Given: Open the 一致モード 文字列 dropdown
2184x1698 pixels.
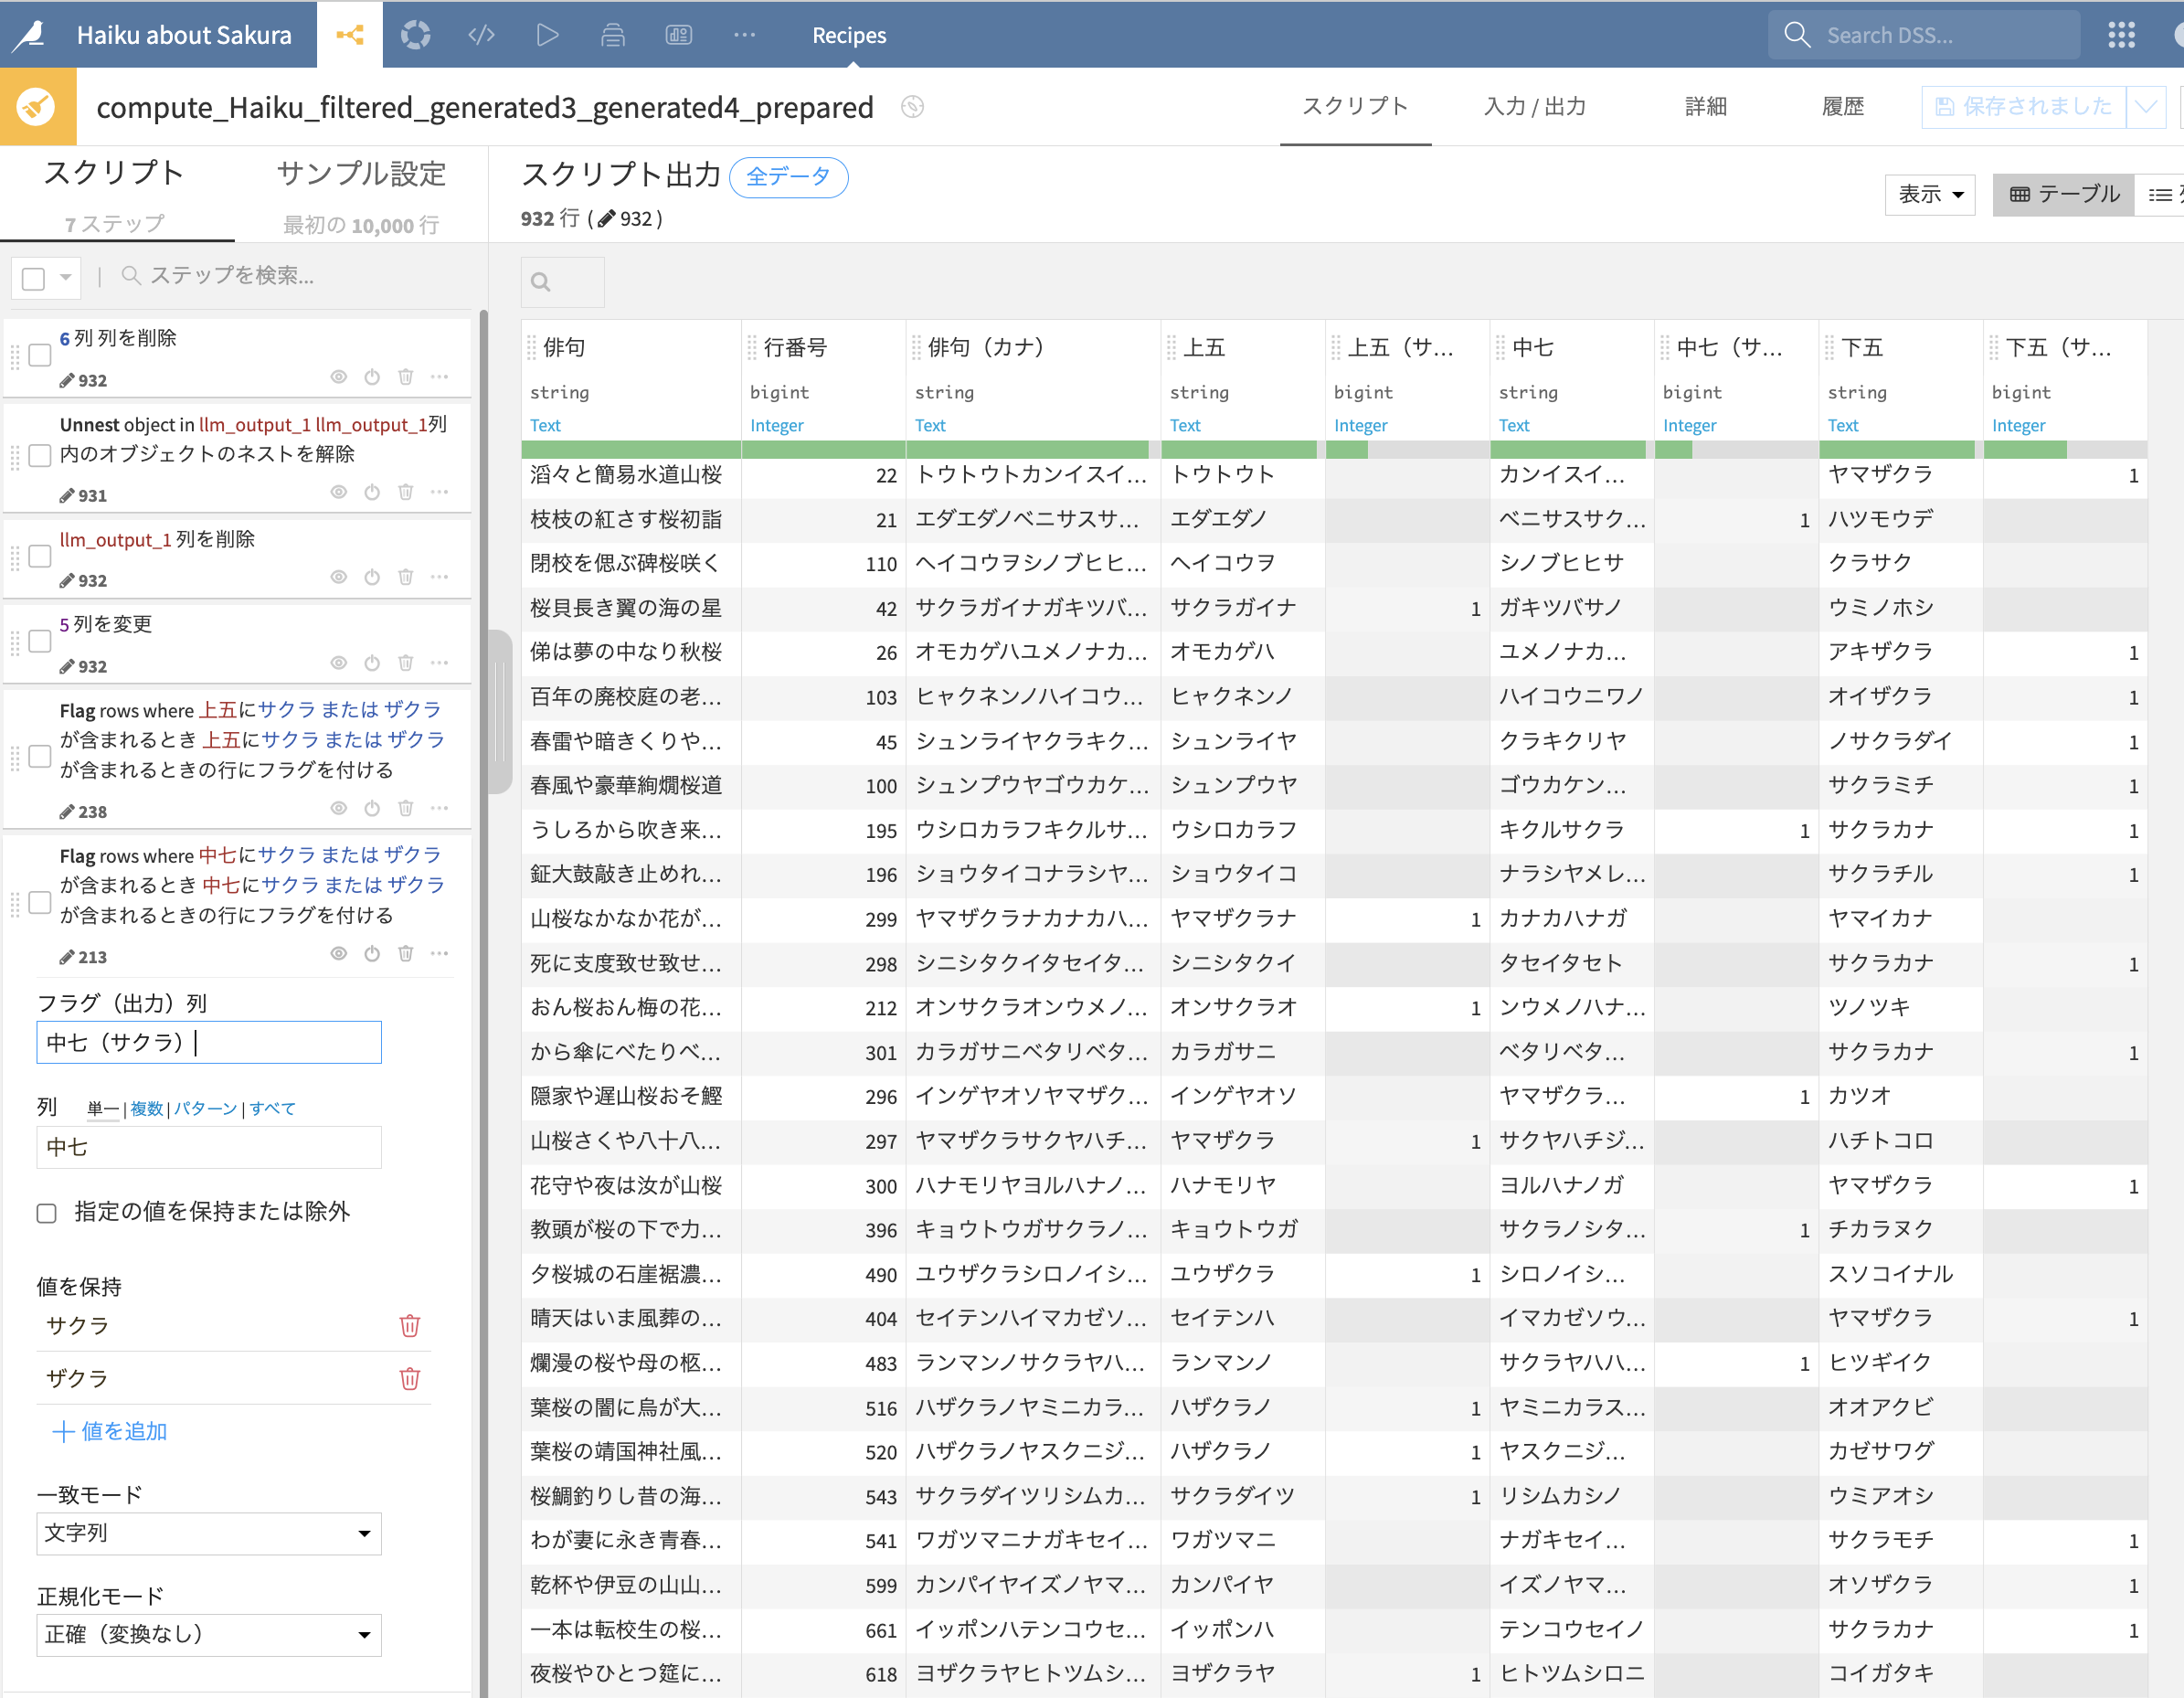Looking at the screenshot, I should tap(208, 1533).
